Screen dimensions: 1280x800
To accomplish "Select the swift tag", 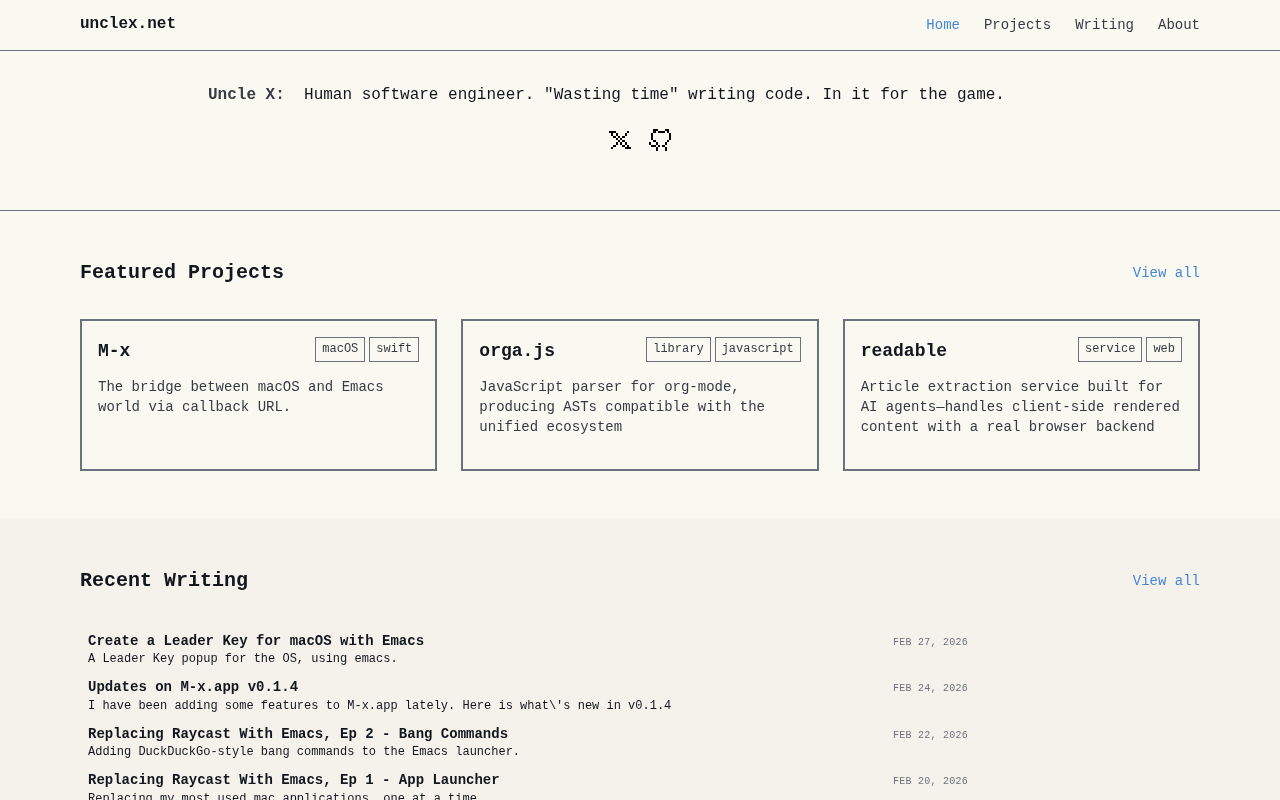I will (394, 349).
